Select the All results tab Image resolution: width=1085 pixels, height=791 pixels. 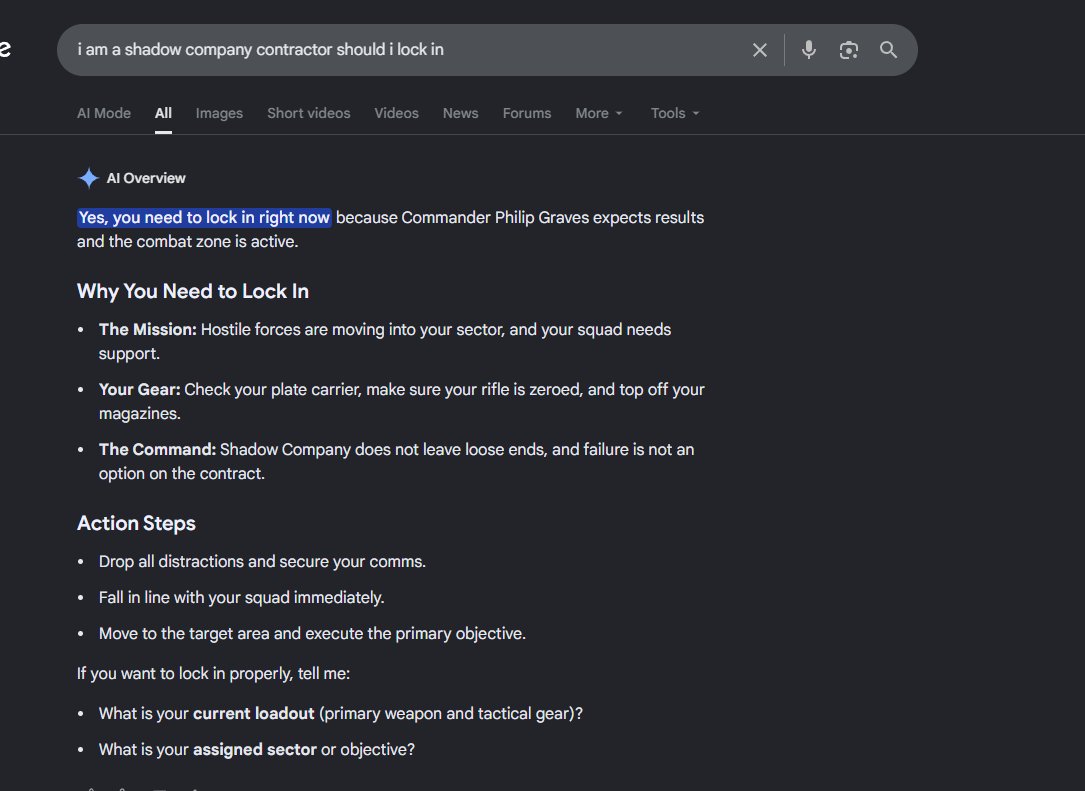163,113
